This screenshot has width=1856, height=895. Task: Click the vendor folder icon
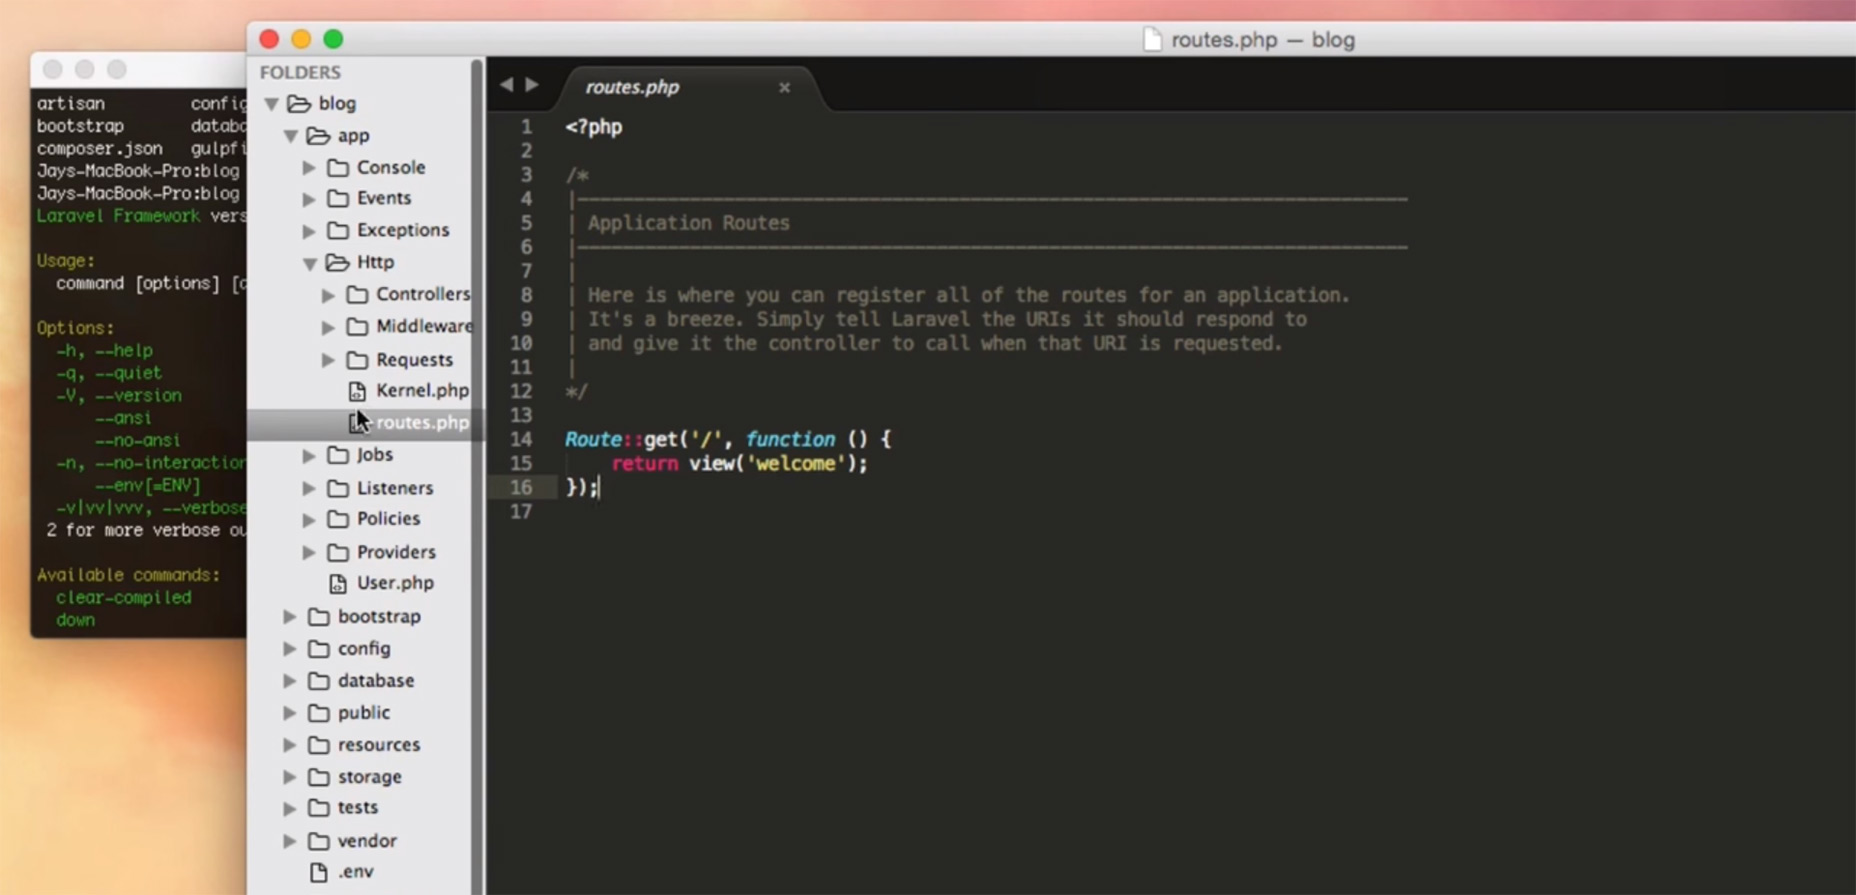click(x=319, y=840)
